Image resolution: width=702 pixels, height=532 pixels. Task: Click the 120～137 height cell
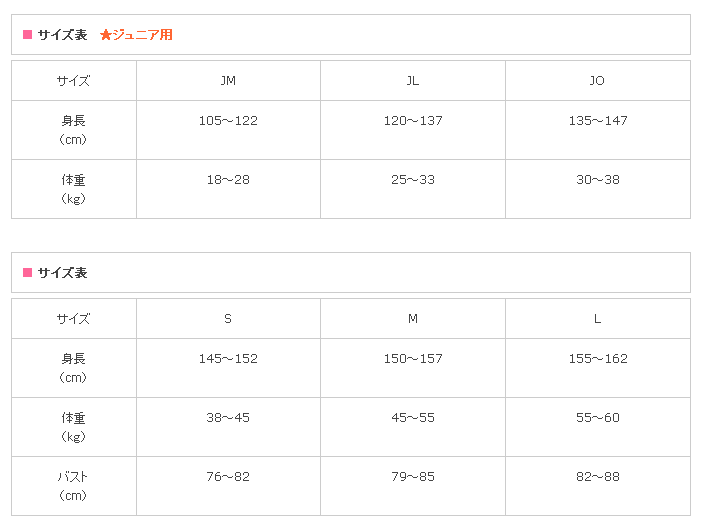[413, 121]
